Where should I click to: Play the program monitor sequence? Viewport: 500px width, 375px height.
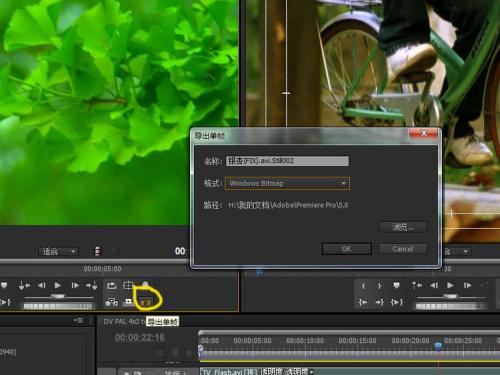tap(450, 285)
